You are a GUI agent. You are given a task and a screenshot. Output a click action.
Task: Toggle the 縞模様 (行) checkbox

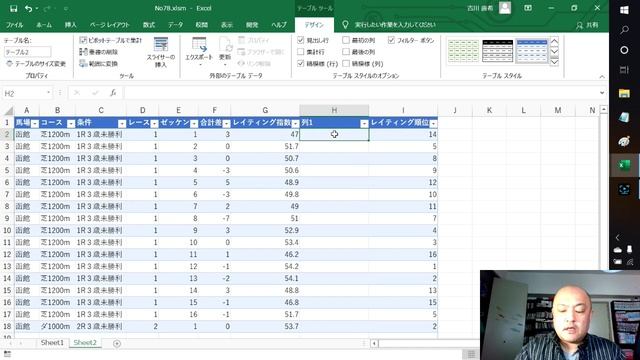coord(301,64)
